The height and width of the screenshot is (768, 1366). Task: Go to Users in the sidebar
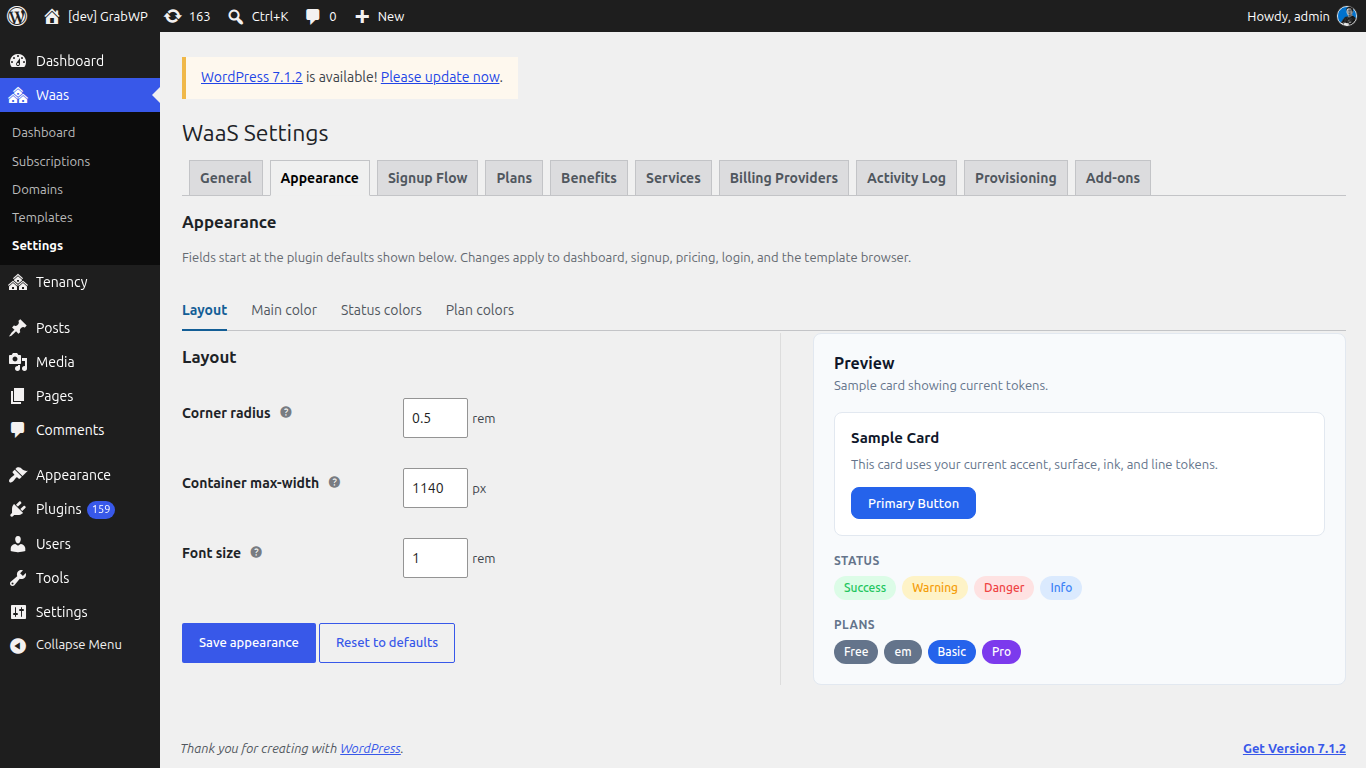click(80, 544)
